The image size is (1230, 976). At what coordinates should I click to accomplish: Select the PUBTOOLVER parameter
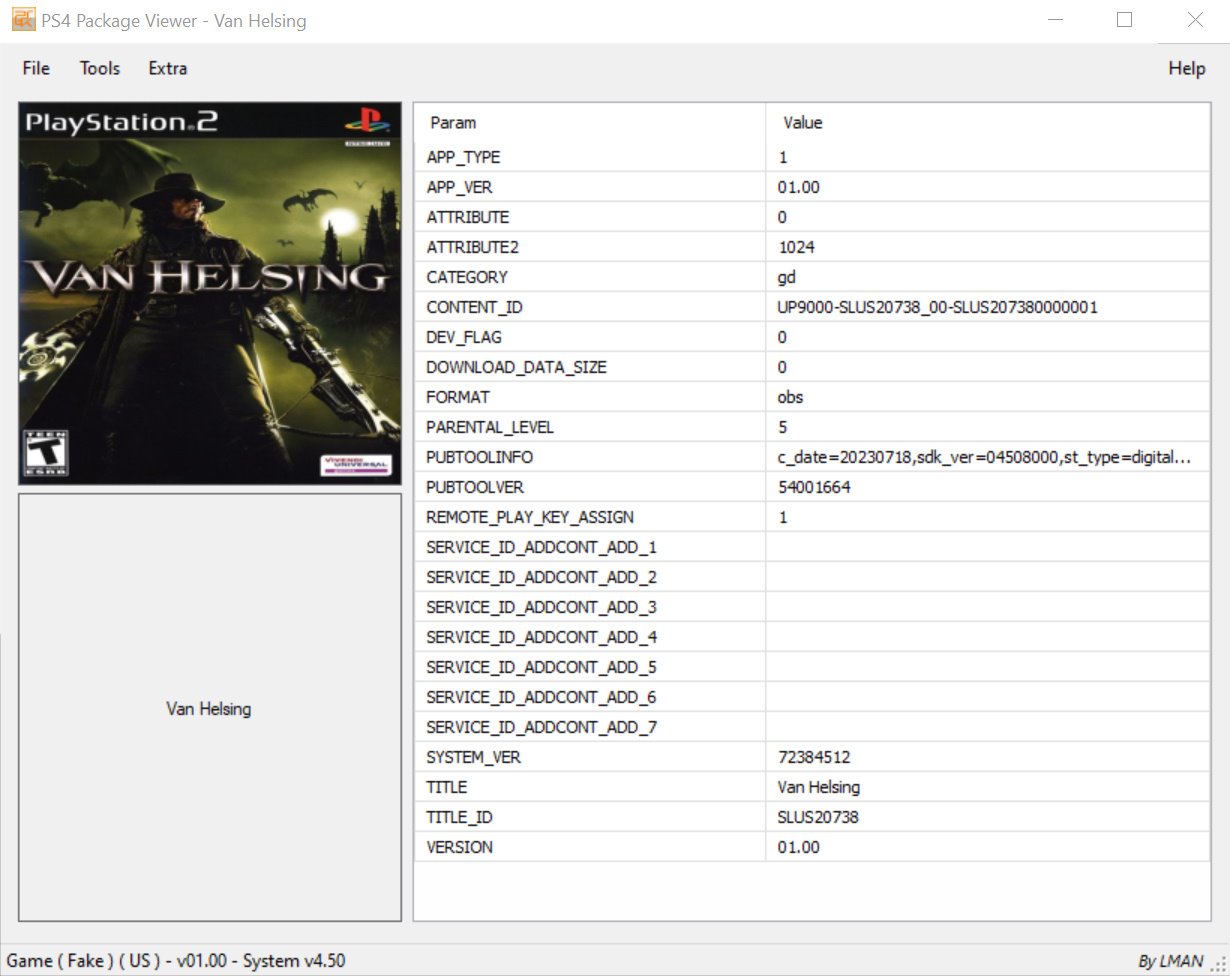tap(590, 487)
